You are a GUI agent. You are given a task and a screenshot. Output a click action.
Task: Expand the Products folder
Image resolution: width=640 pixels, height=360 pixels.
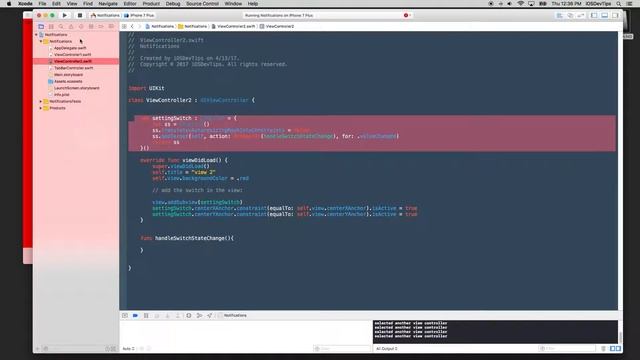coord(41,108)
